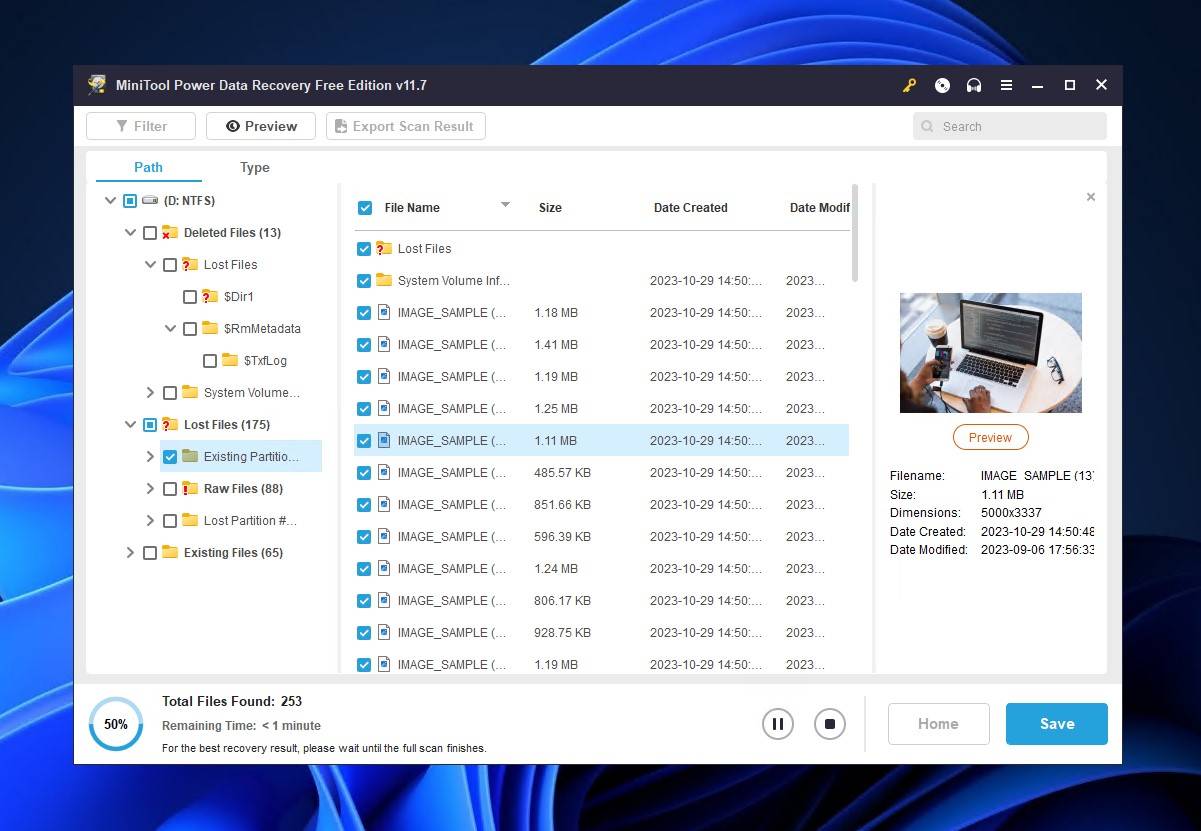Expand the Existing Partition node

[x=150, y=457]
